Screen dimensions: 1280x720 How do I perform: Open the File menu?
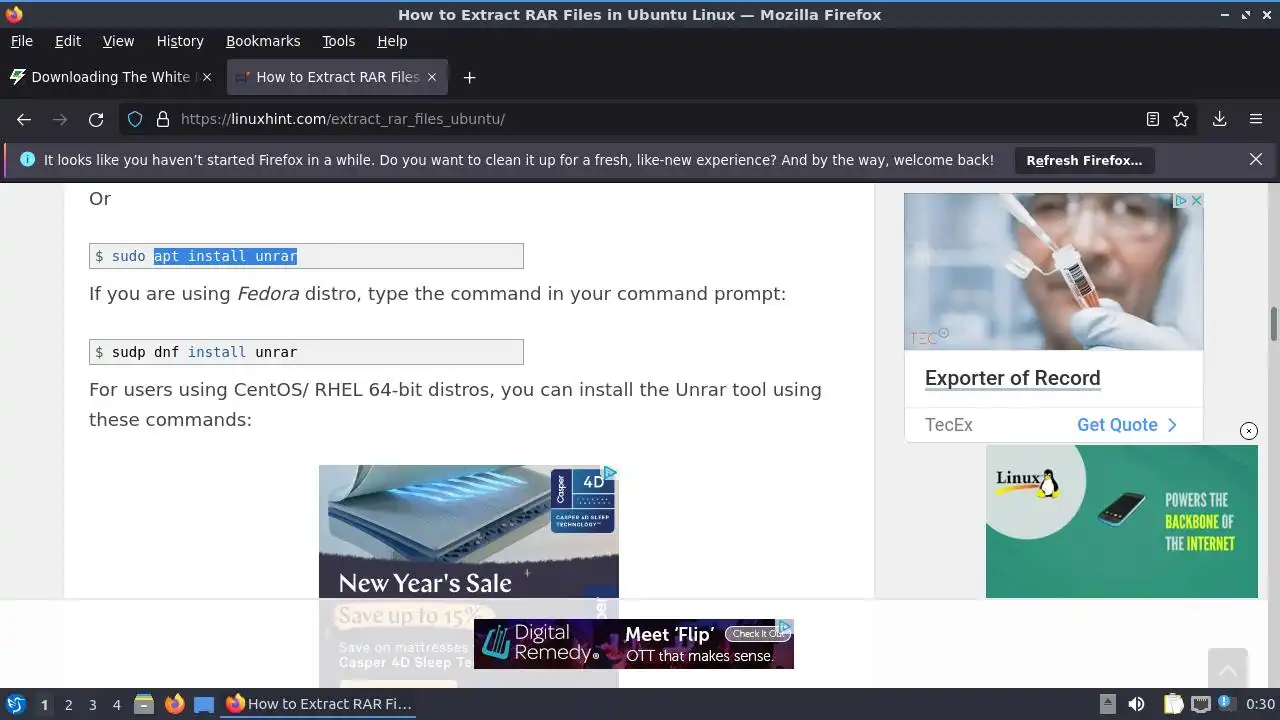point(22,41)
